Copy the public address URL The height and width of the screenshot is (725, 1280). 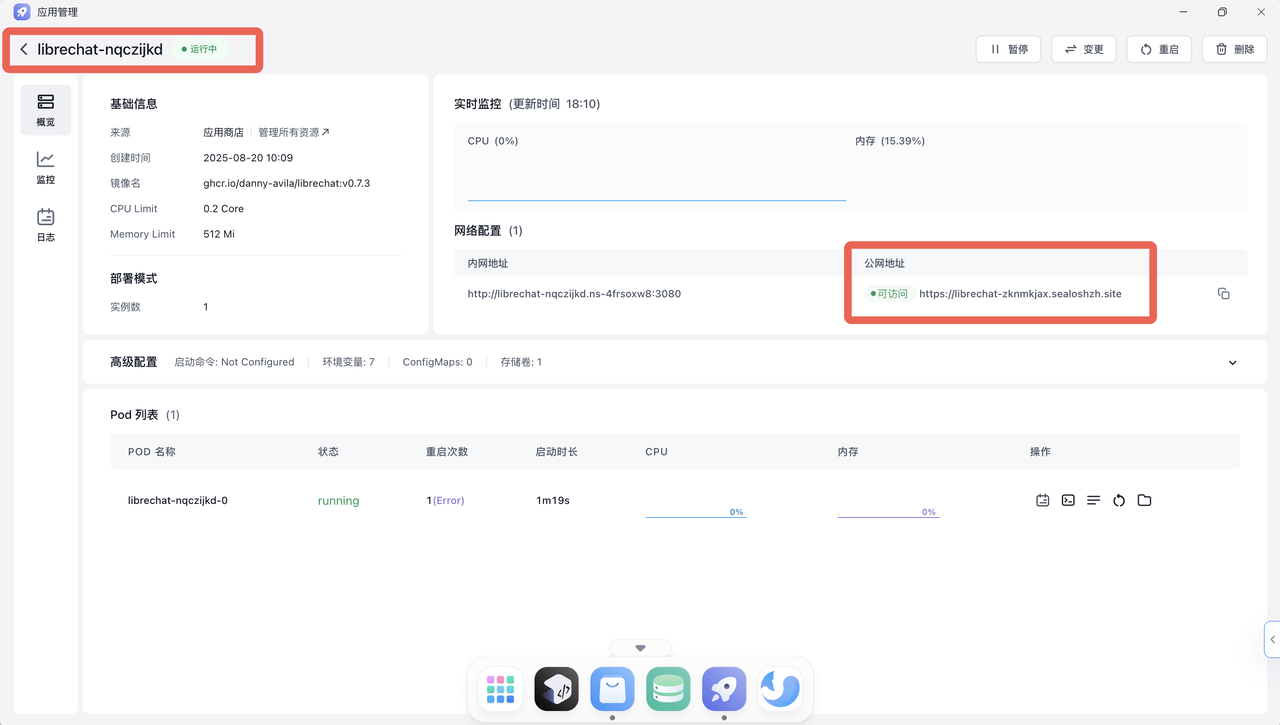coord(1223,294)
